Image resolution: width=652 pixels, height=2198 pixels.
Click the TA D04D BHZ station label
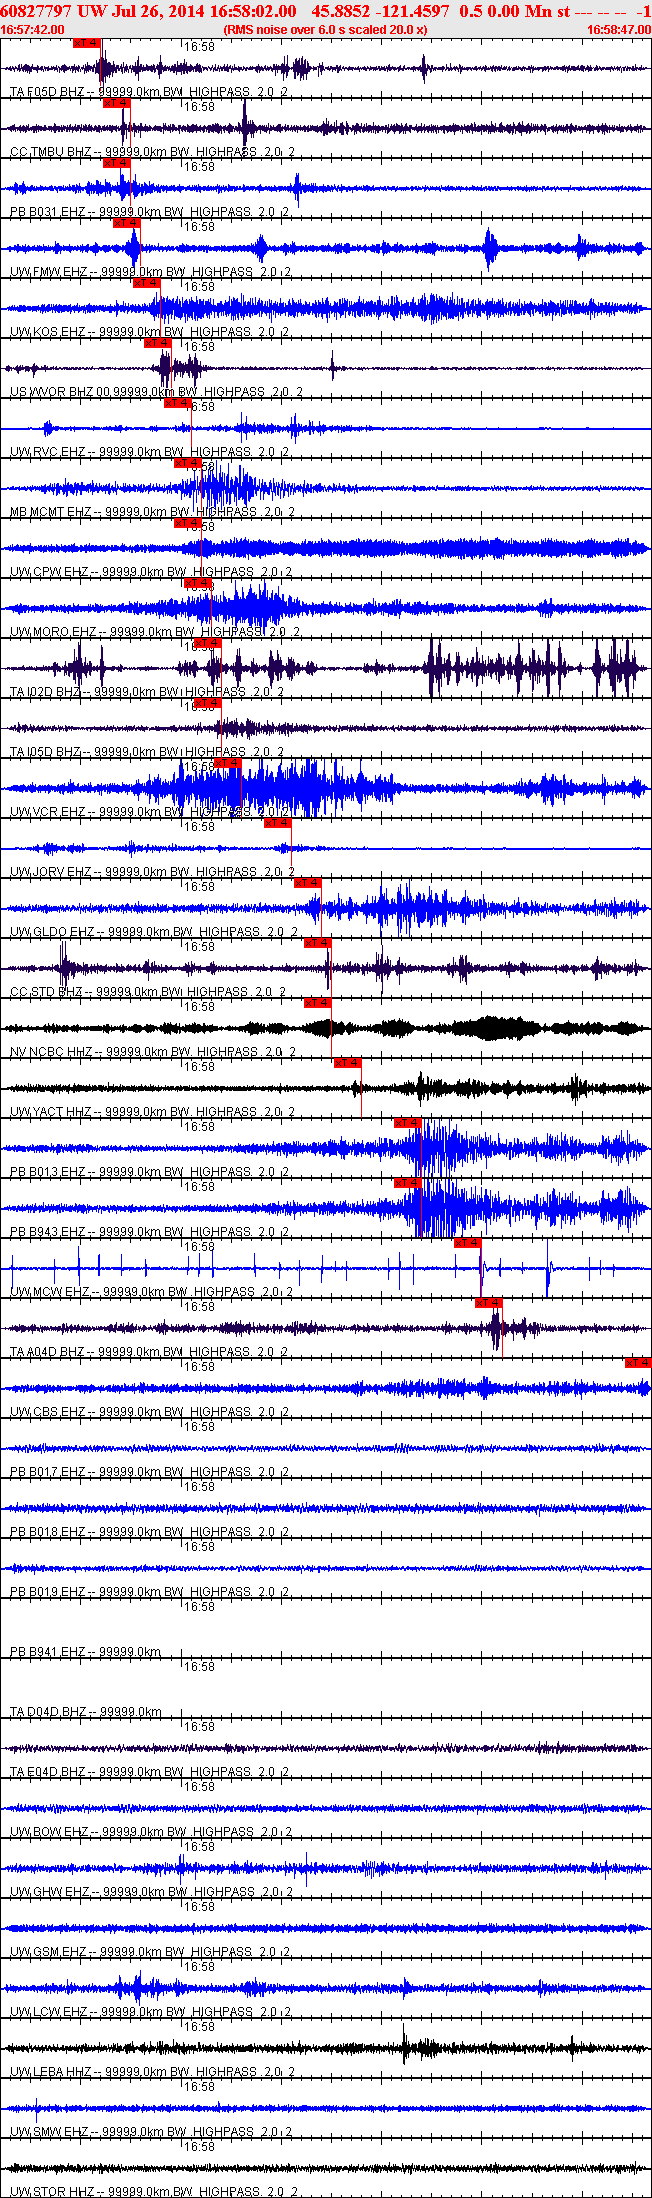(48, 1712)
